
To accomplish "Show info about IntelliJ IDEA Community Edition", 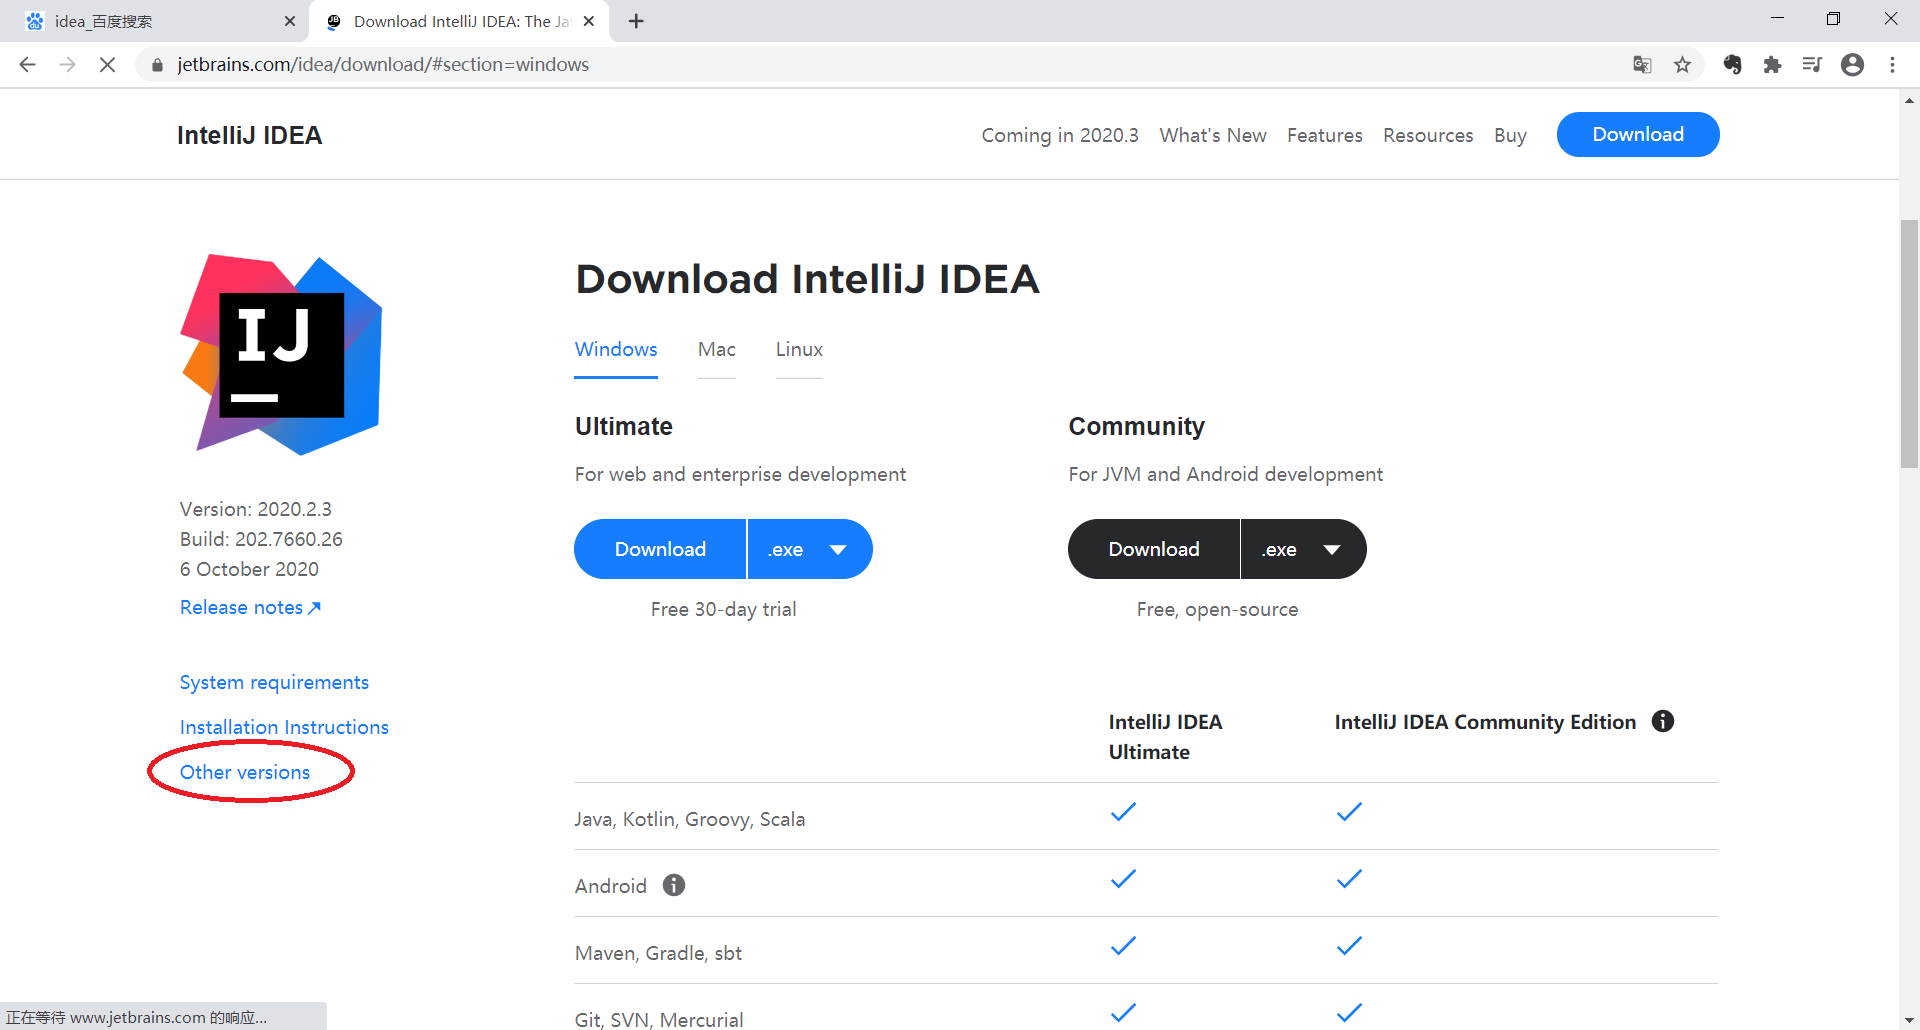I will pos(1663,721).
